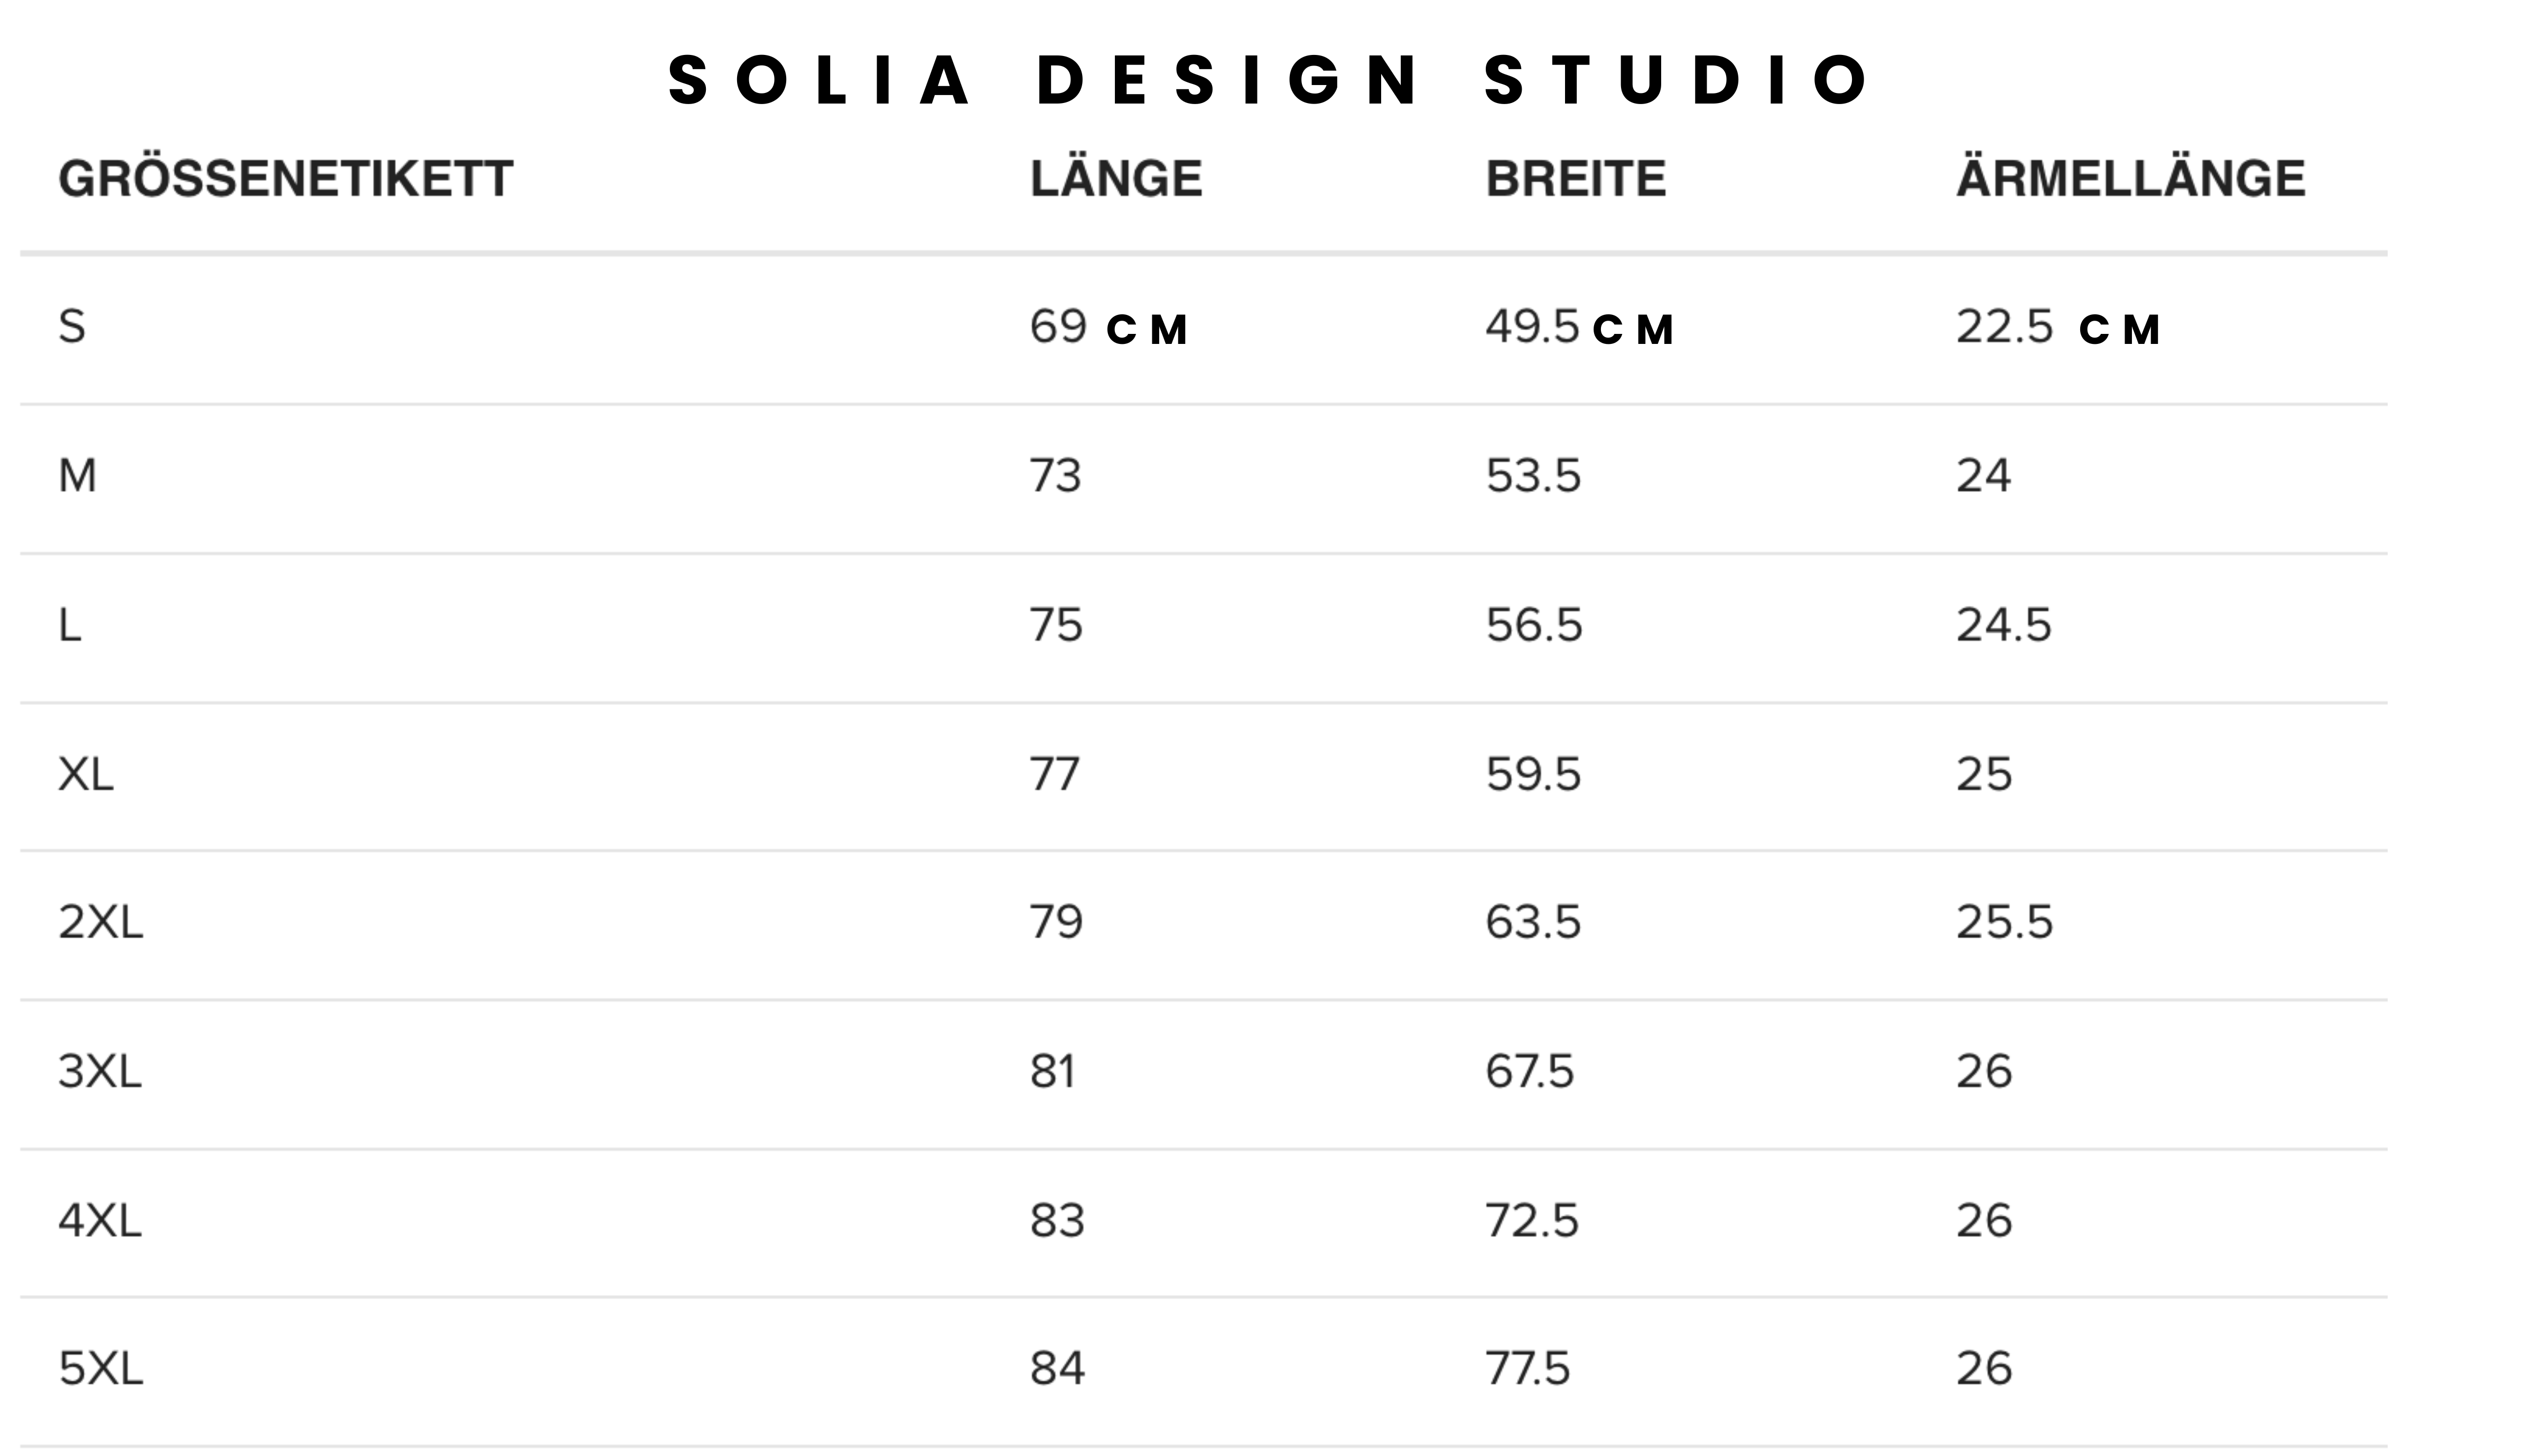Click the BREITE column header

coord(1576,179)
